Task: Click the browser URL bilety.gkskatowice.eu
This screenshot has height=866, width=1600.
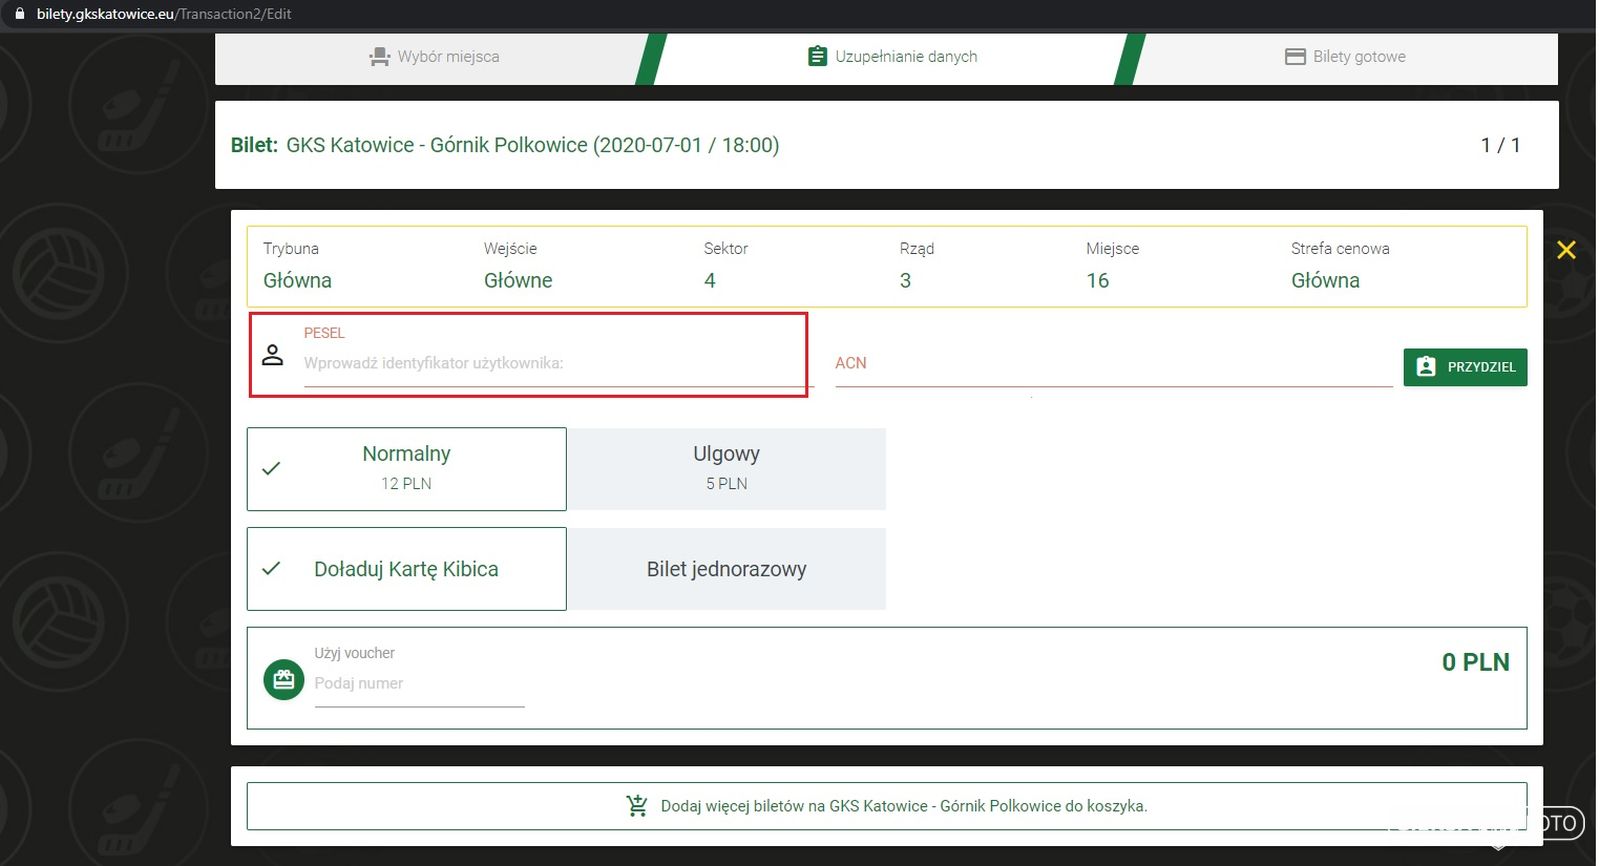Action: coord(164,14)
